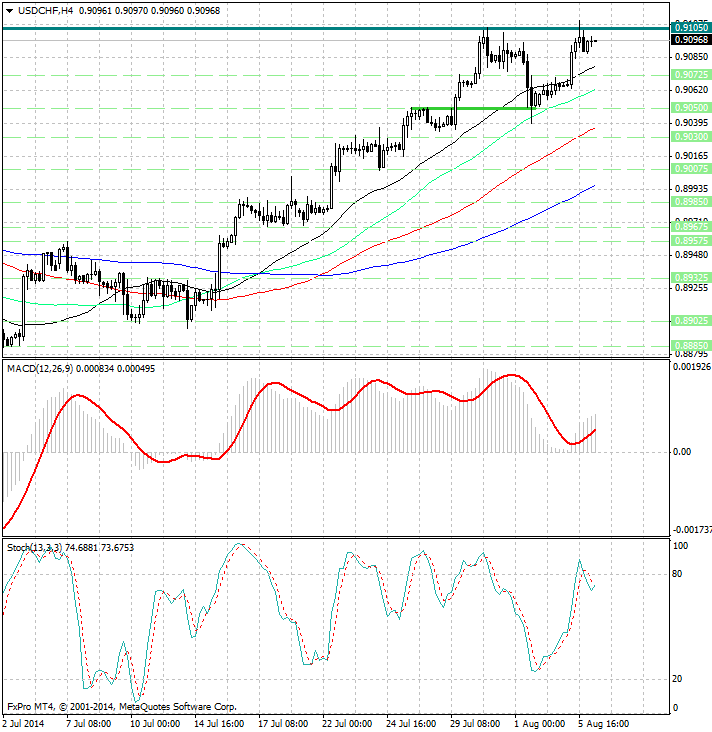Click the 24 Jul 16:00 time label
This screenshot has height=732, width=712.
pos(411,724)
